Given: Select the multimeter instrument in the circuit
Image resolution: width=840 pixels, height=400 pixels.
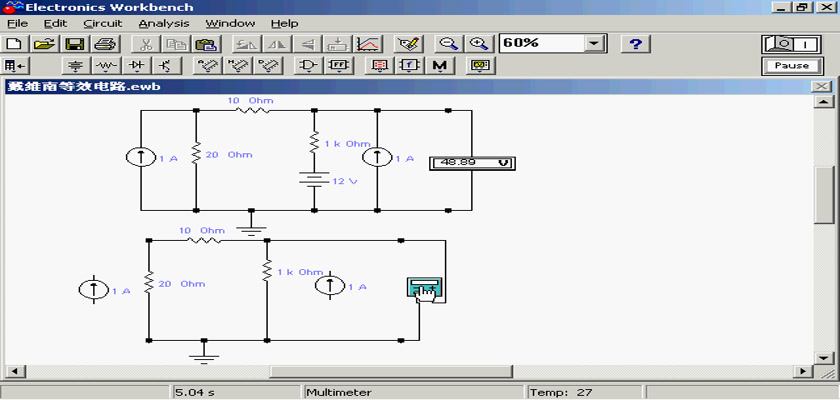Looking at the screenshot, I should (x=425, y=290).
